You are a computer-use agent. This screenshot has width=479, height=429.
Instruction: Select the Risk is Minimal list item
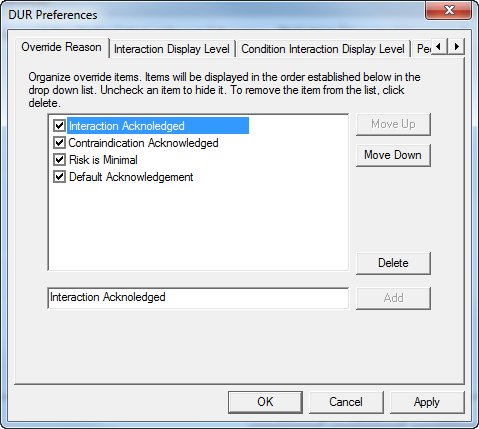[x=103, y=160]
